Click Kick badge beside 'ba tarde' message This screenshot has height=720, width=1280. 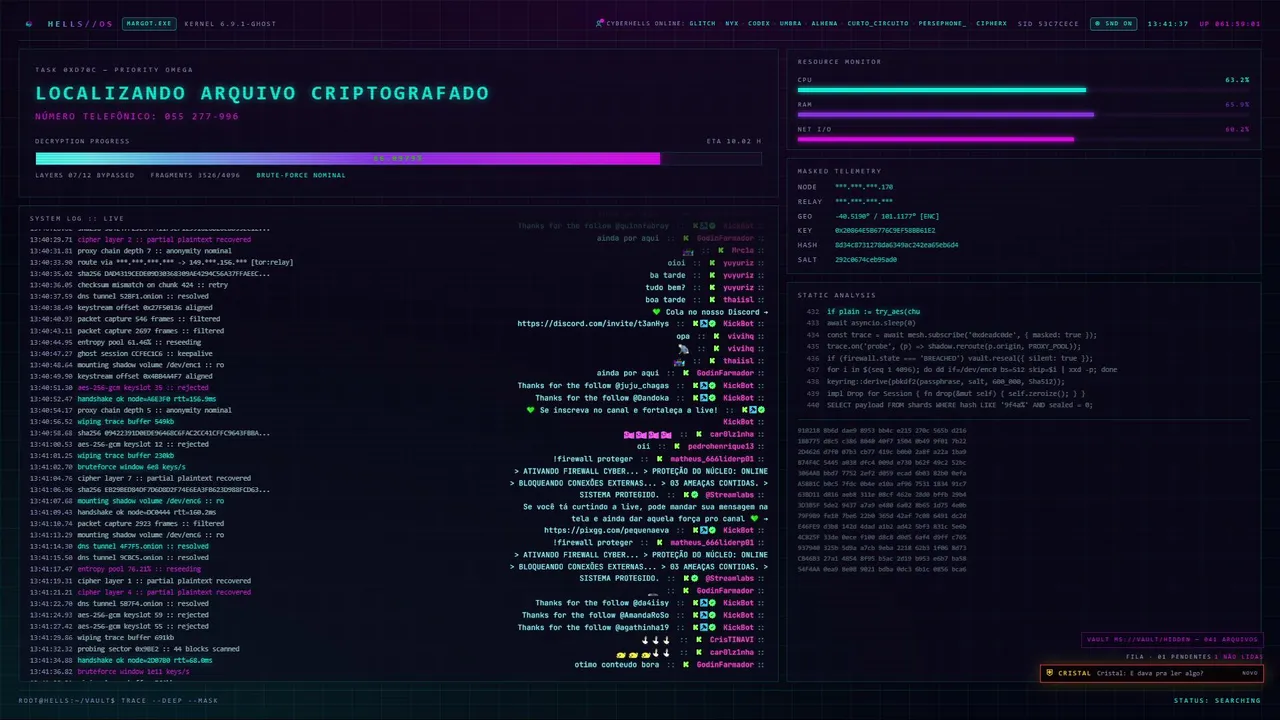click(713, 275)
